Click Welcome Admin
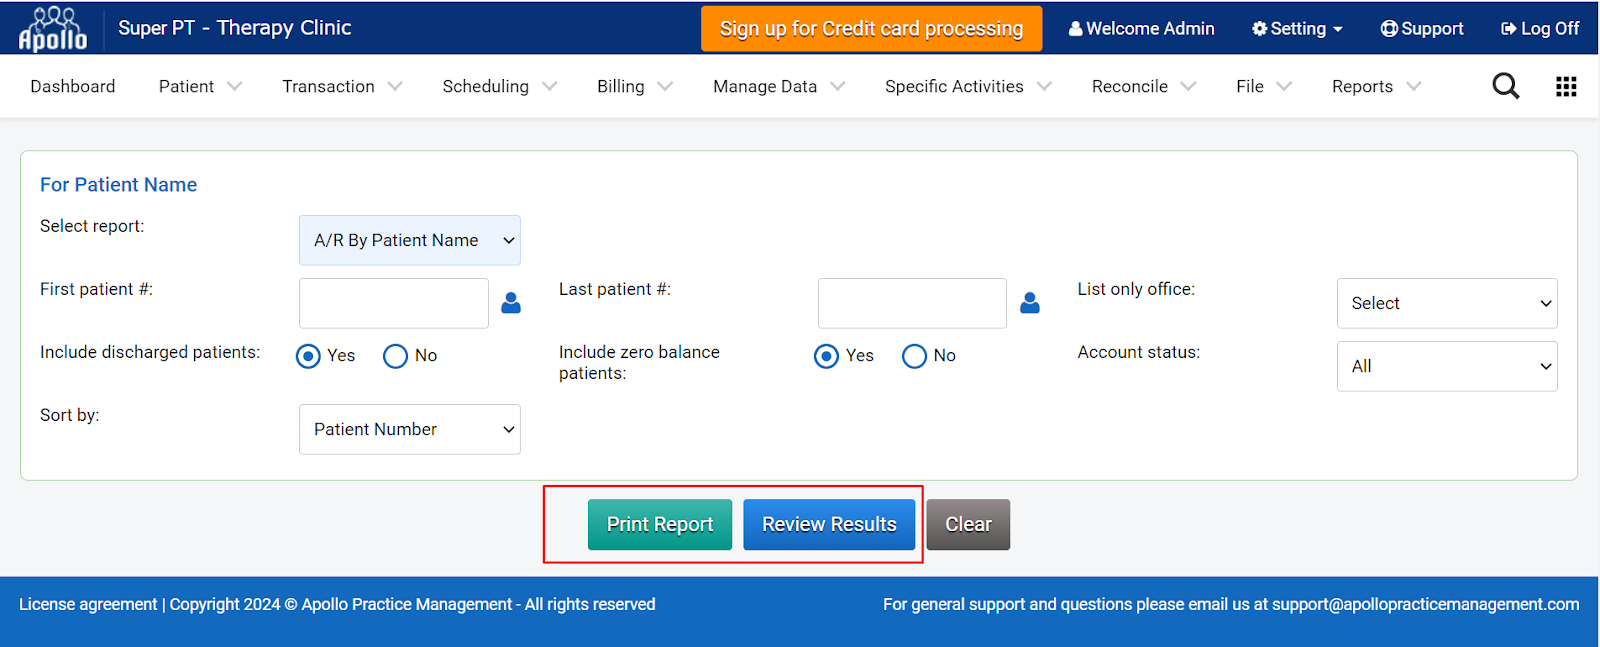Image resolution: width=1600 pixels, height=647 pixels. [1142, 29]
